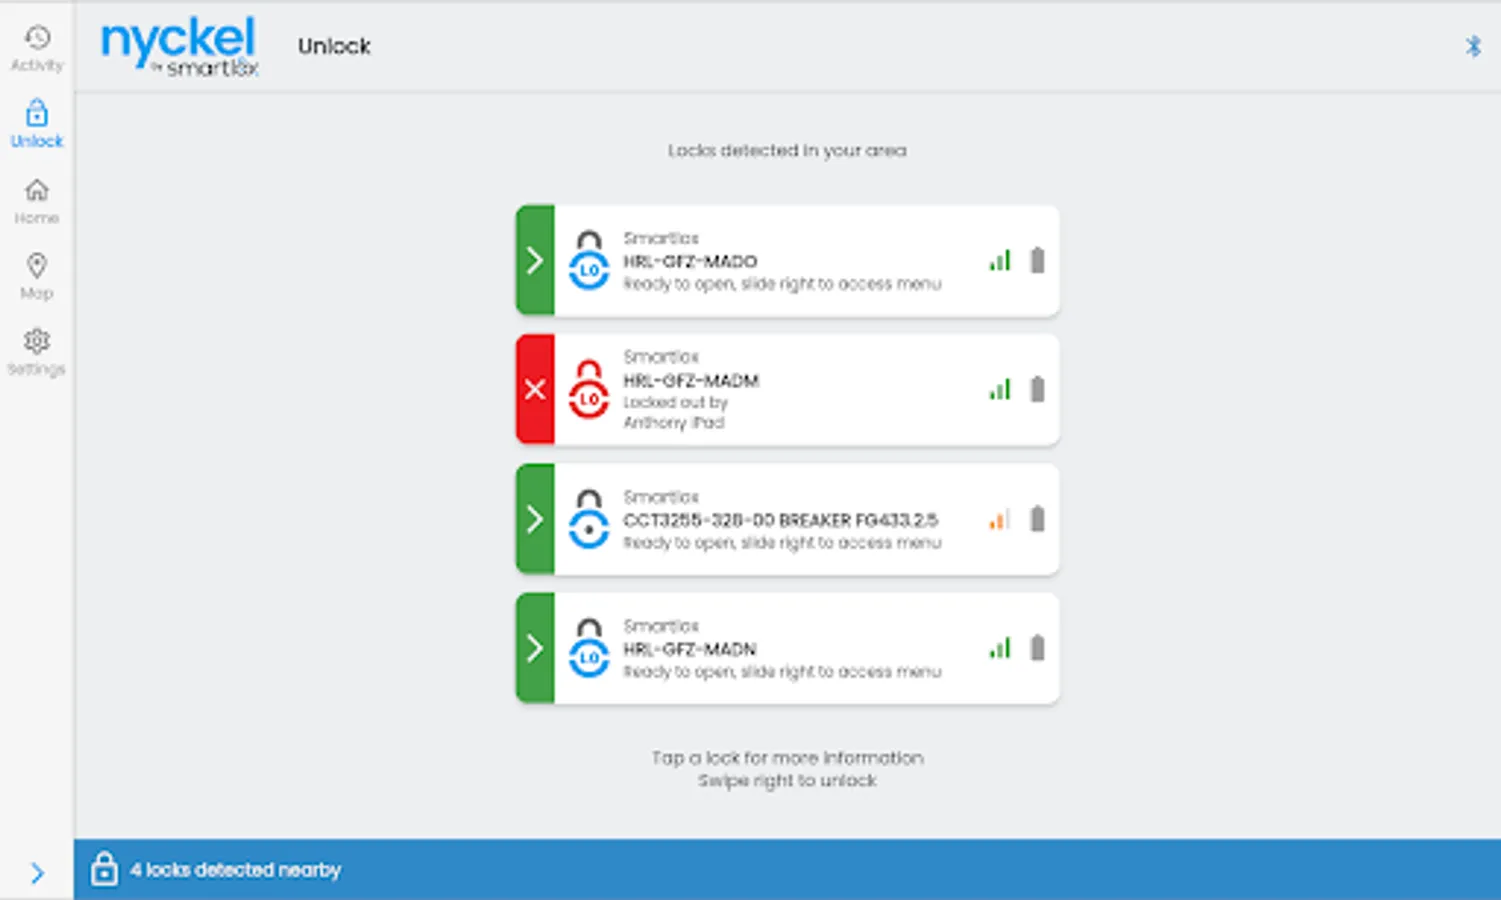Screen dimensions: 1501x900
Task: Click 'Ready to open' status under CCT3255 BREAKER
Action: pos(782,543)
